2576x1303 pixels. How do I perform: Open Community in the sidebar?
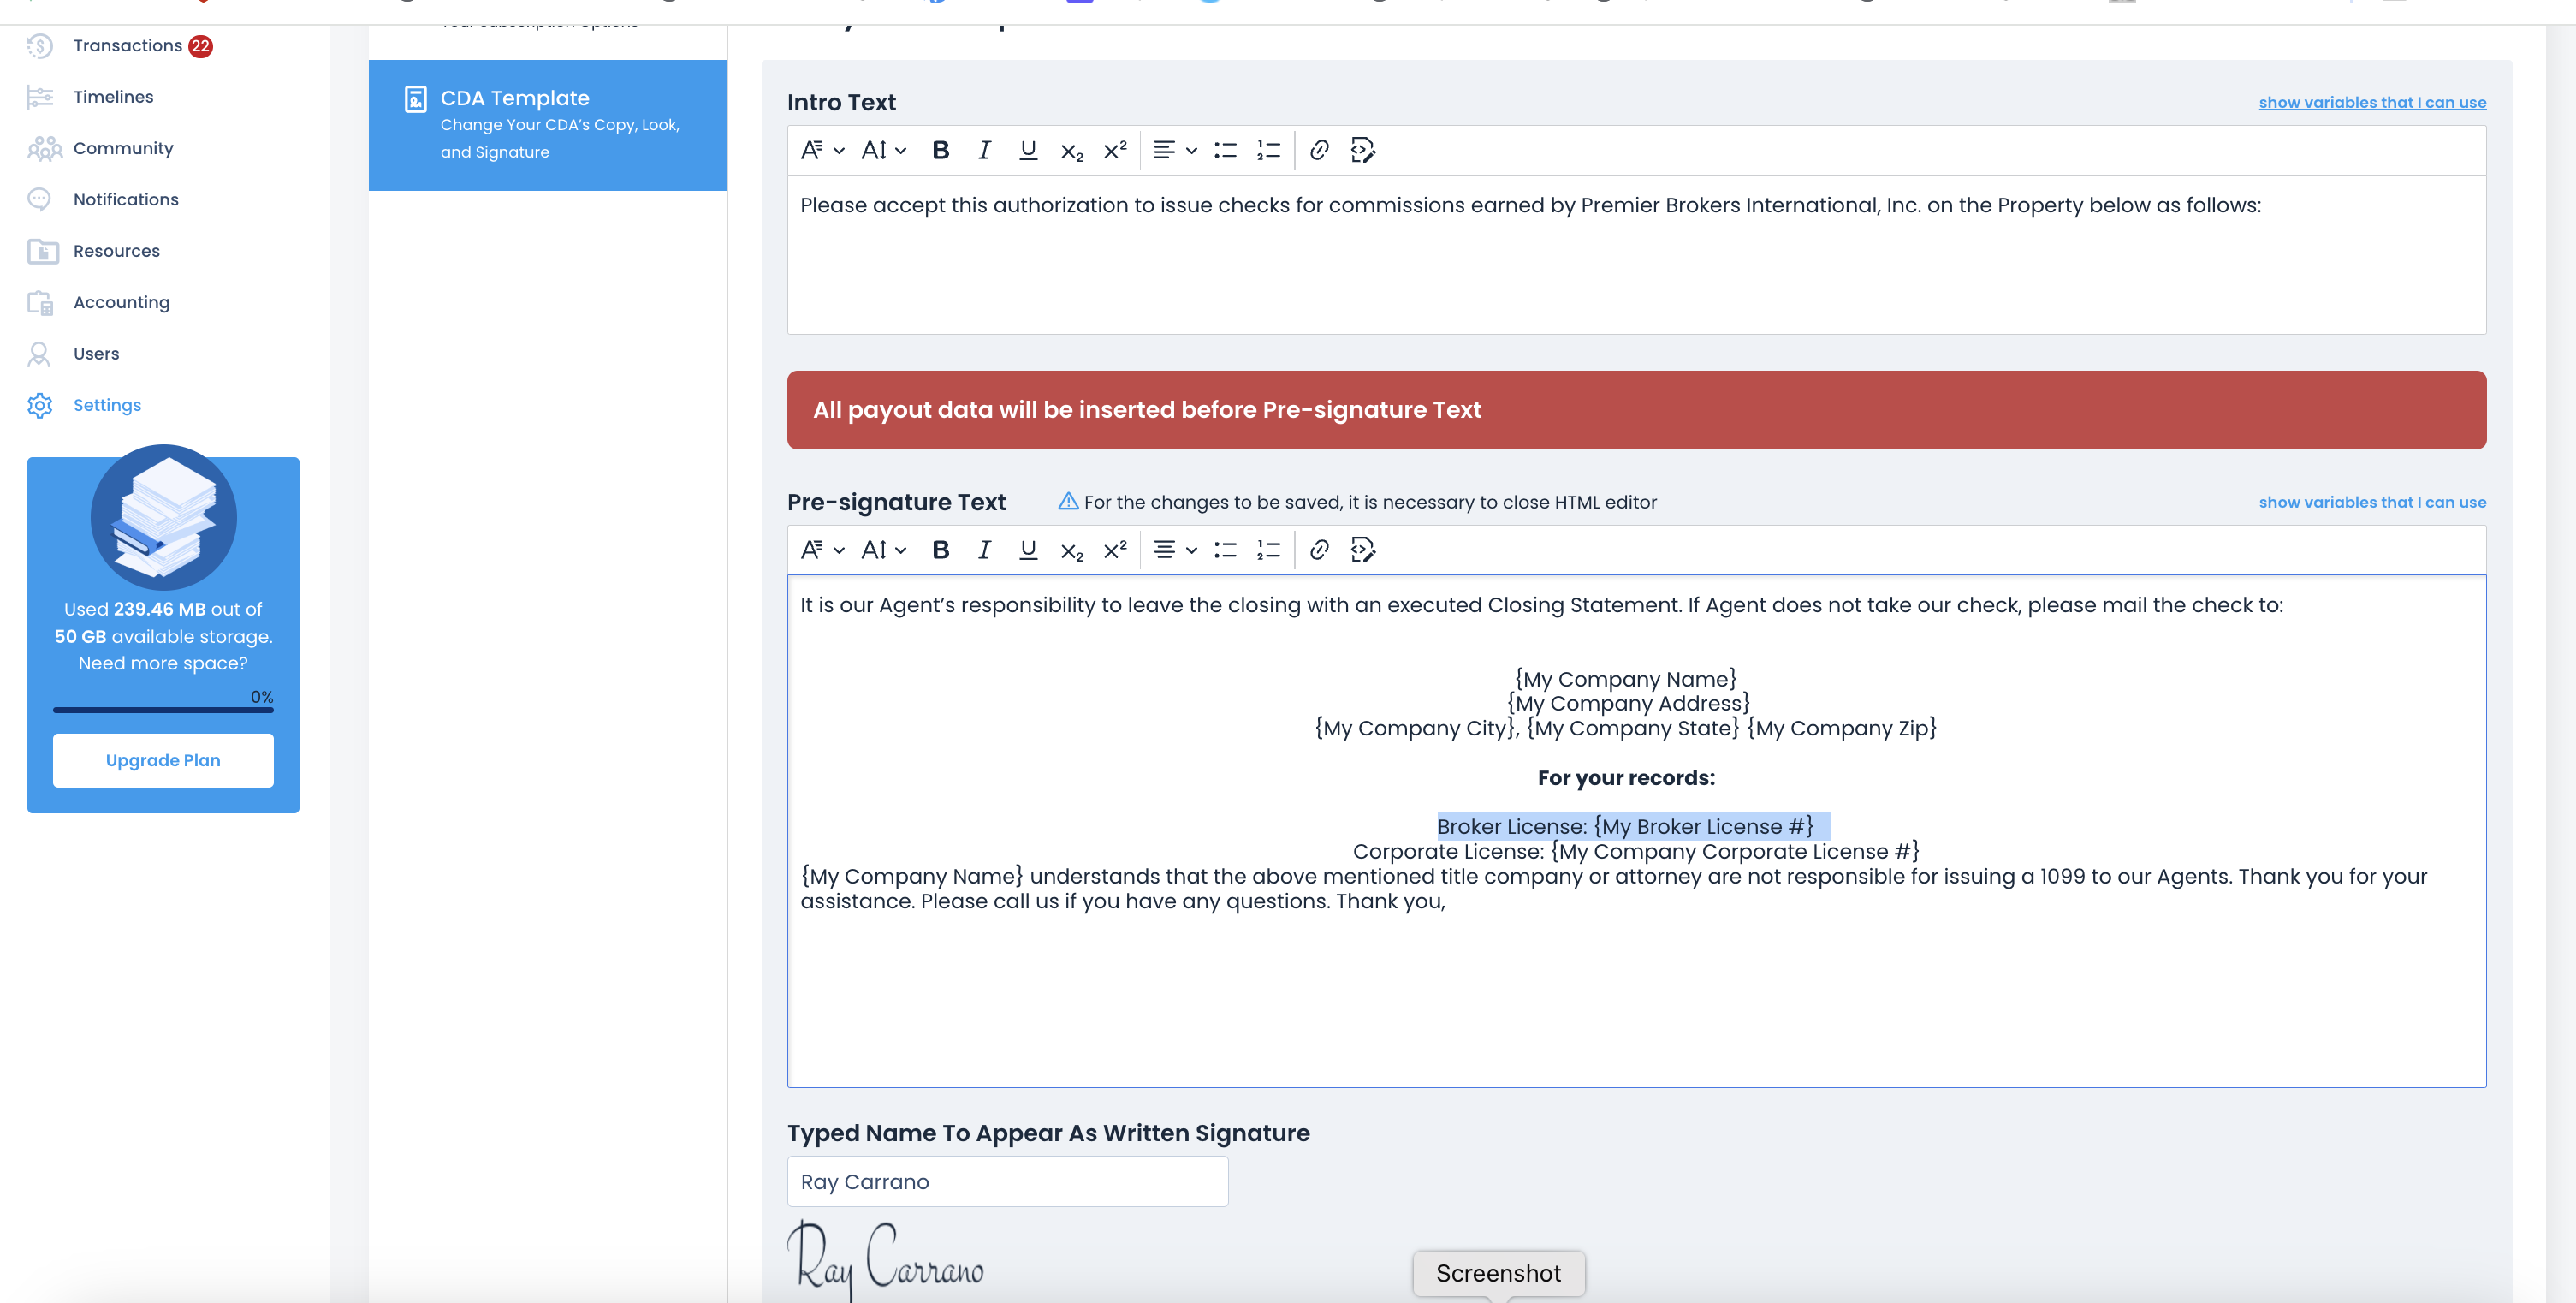pyautogui.click(x=123, y=148)
